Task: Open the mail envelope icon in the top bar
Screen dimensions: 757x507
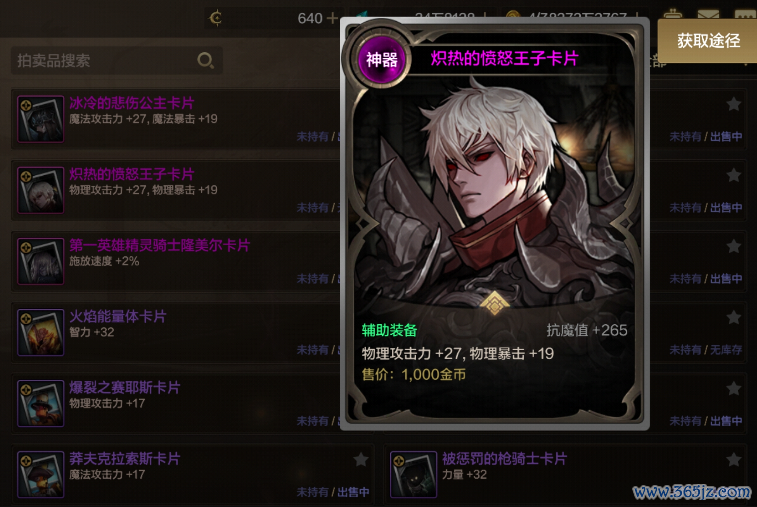Action: tap(708, 14)
